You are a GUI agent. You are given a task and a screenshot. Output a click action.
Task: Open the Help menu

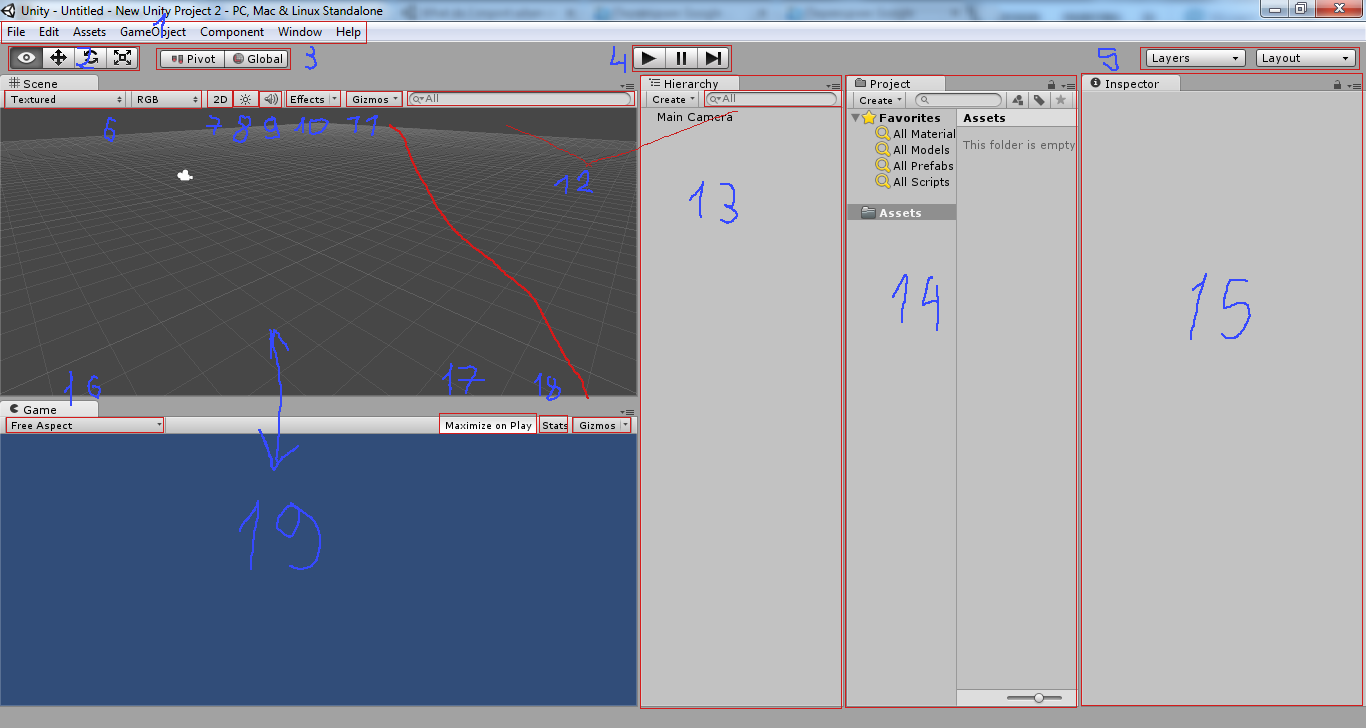(348, 32)
